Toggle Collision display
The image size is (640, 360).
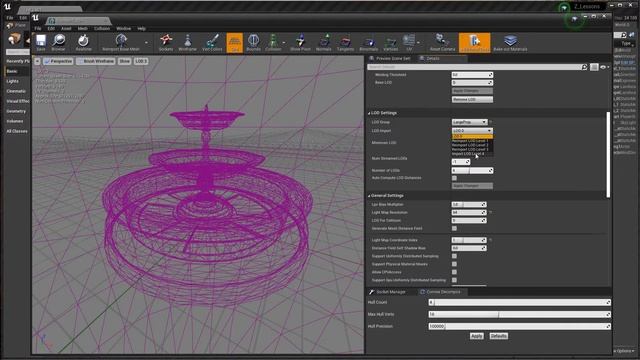tap(273, 42)
